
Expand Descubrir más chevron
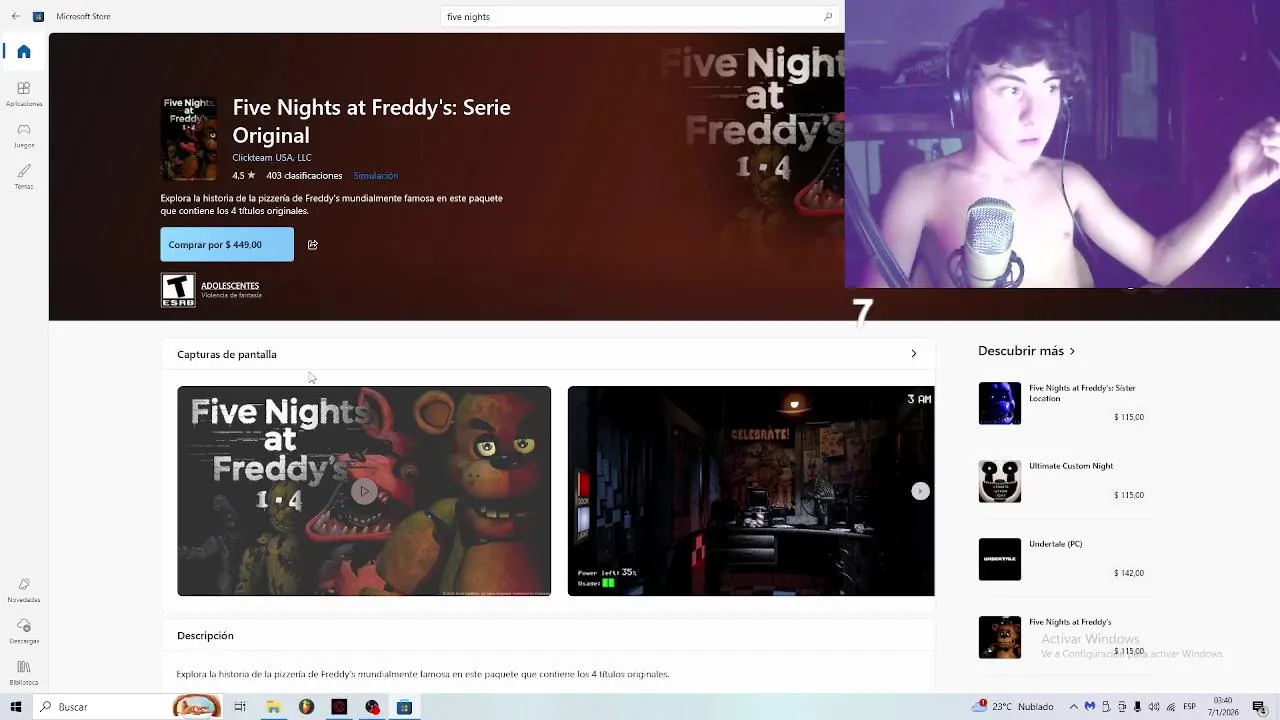pos(1072,351)
